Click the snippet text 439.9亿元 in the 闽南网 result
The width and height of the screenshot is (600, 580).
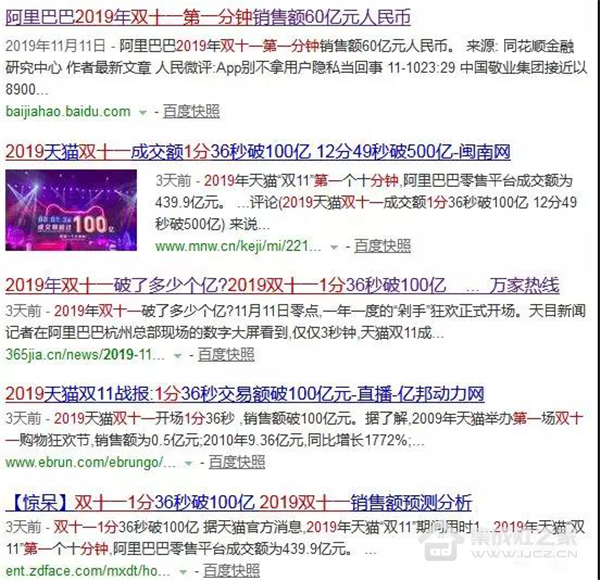click(x=190, y=202)
